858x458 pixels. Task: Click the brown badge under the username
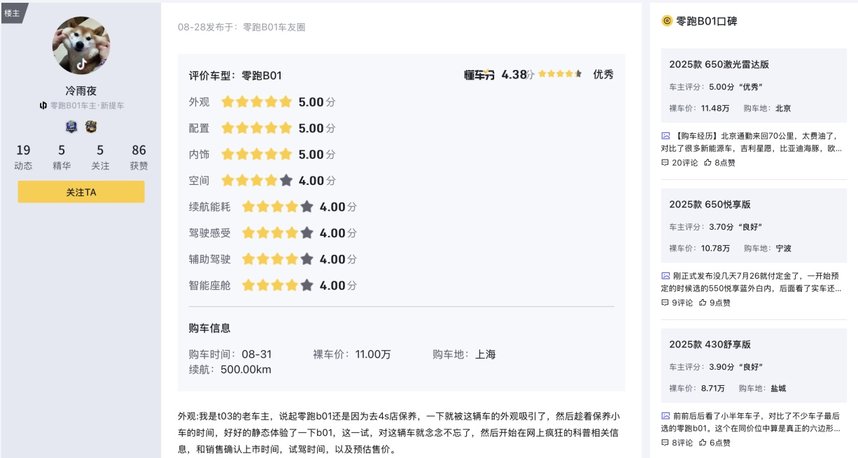tap(91, 127)
